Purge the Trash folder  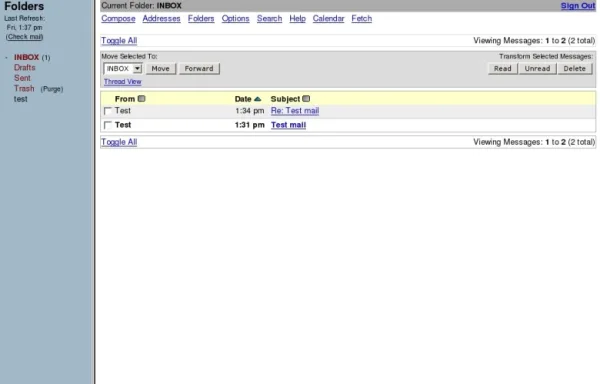[x=52, y=89]
